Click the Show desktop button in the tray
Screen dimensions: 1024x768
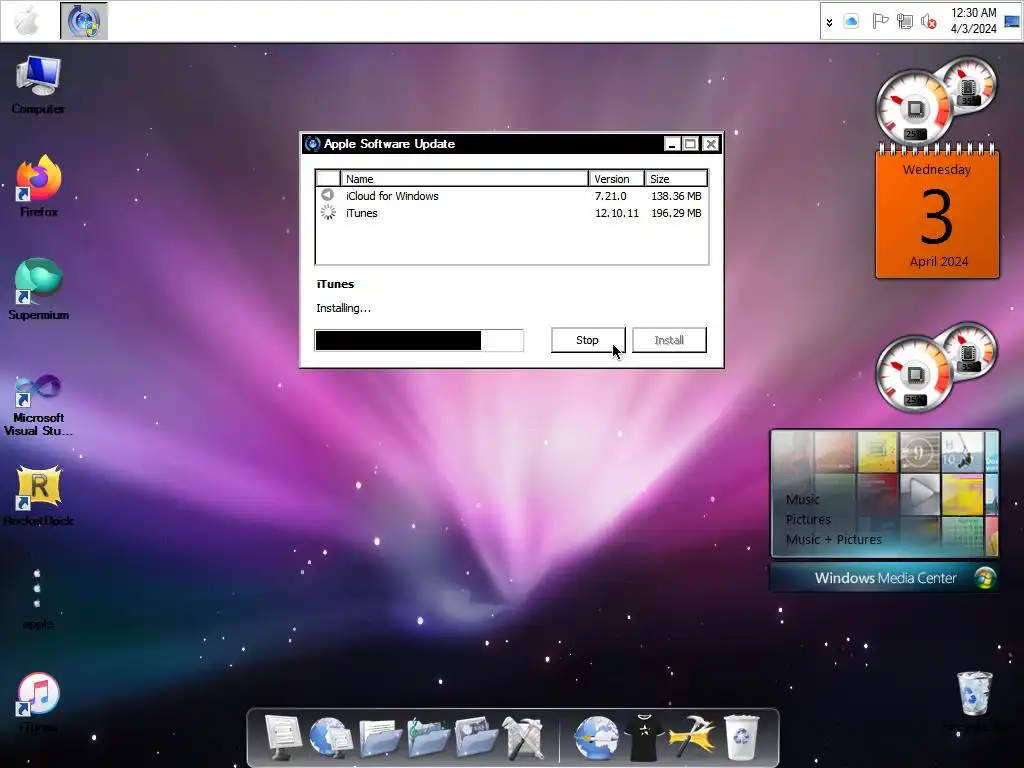pyautogui.click(x=1012, y=22)
